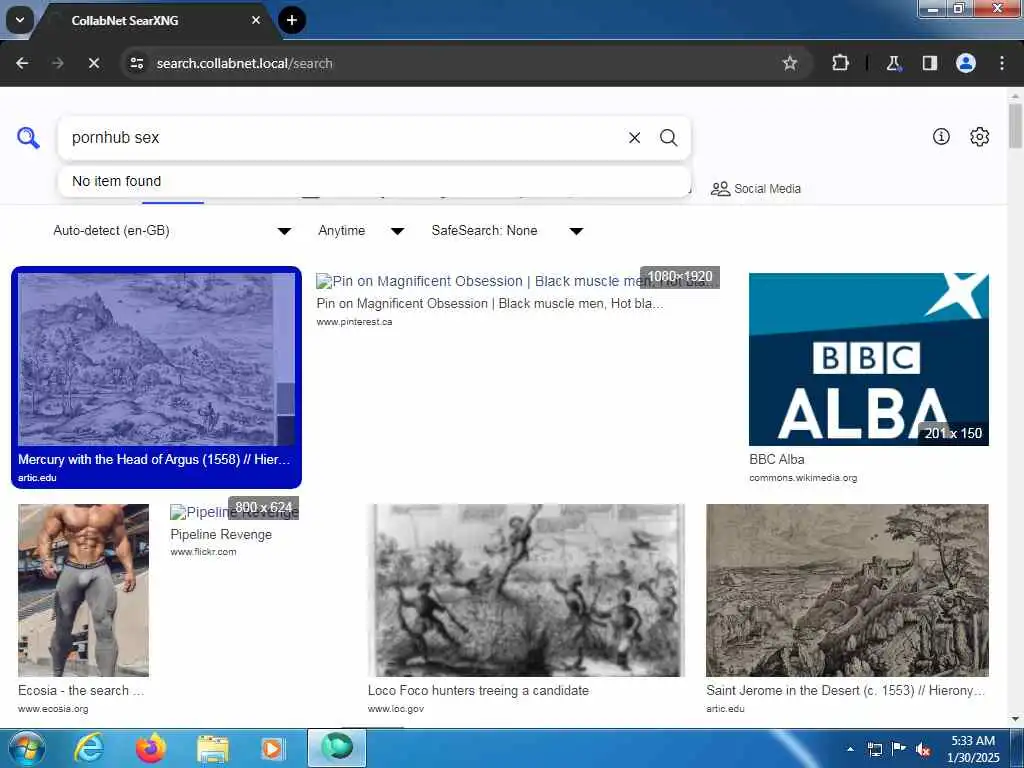Open preferences via the gear icon
The width and height of the screenshot is (1024, 768).
click(980, 136)
